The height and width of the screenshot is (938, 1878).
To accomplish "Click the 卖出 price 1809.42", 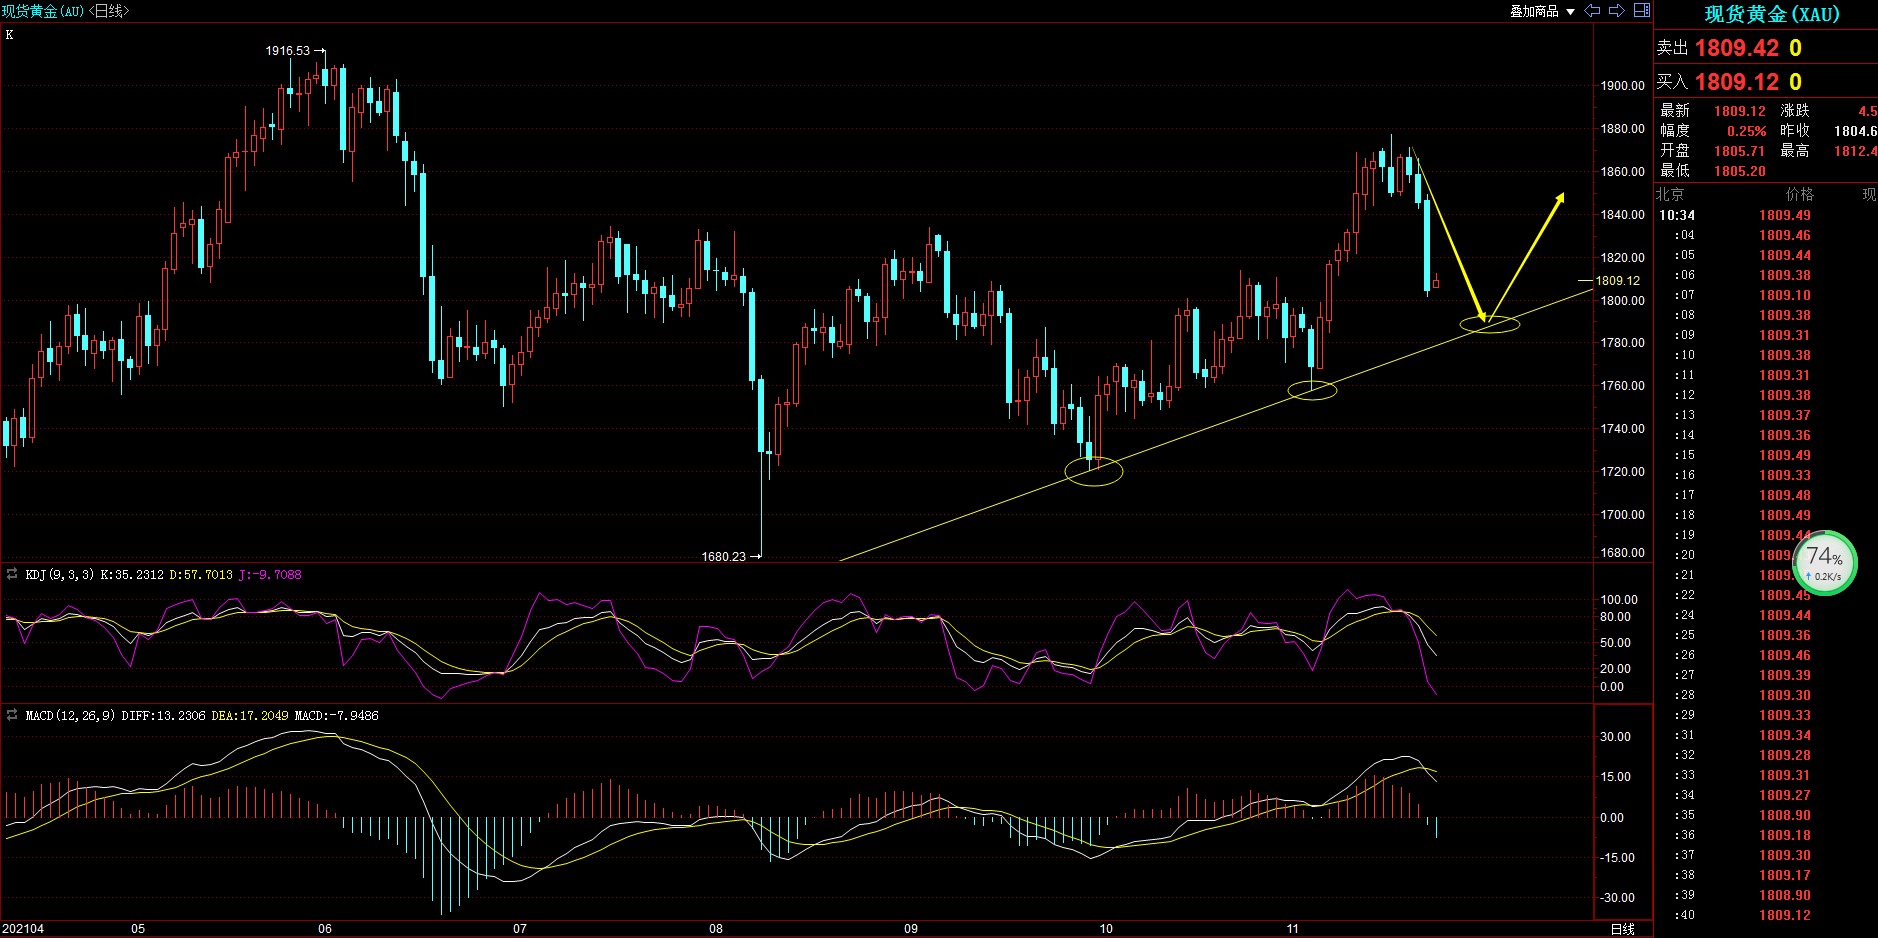I will pyautogui.click(x=1736, y=48).
